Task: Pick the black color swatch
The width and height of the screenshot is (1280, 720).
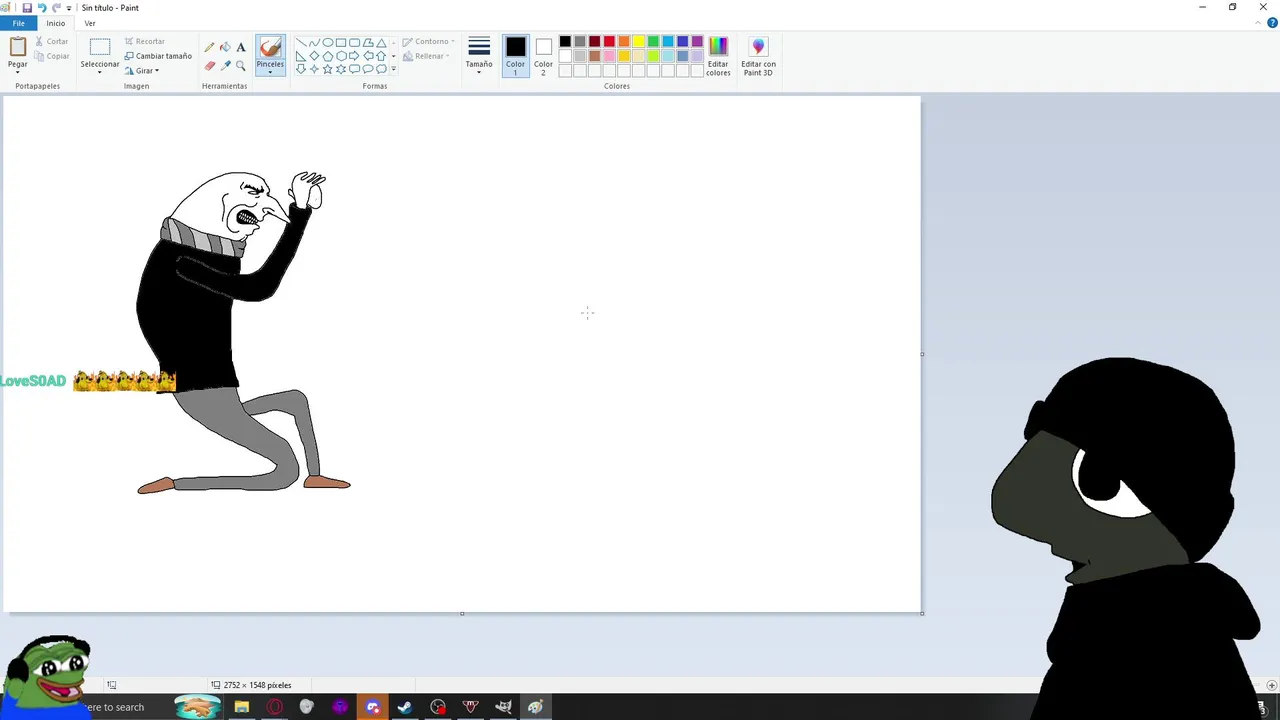Action: pos(565,42)
